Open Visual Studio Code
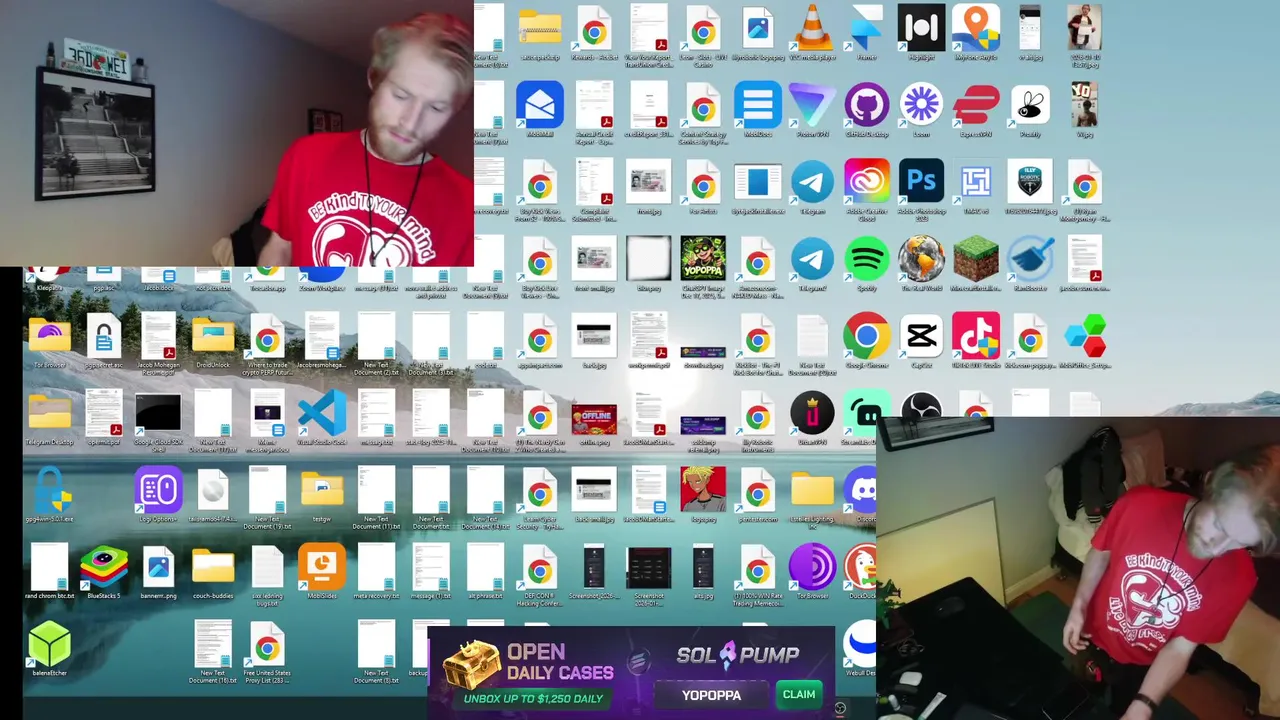Screen dimensions: 1280x720 (322, 414)
